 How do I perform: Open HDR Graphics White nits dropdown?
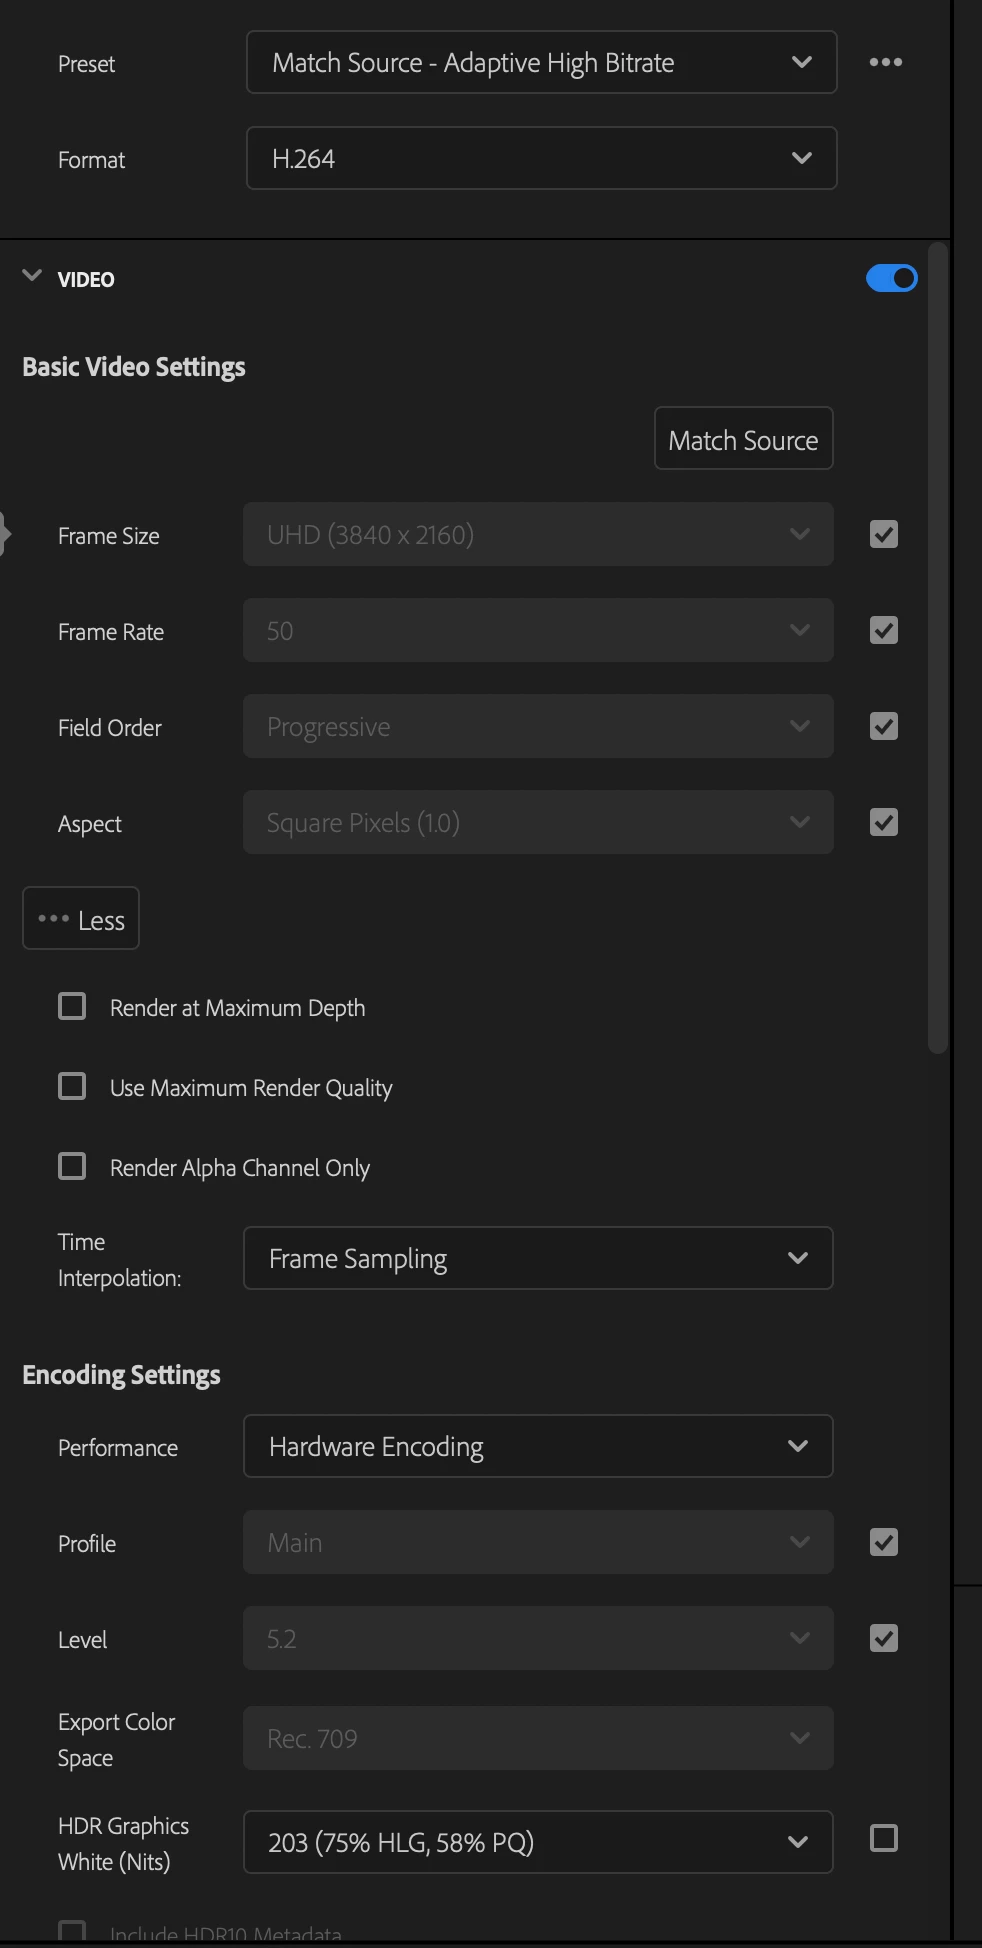coord(538,1842)
